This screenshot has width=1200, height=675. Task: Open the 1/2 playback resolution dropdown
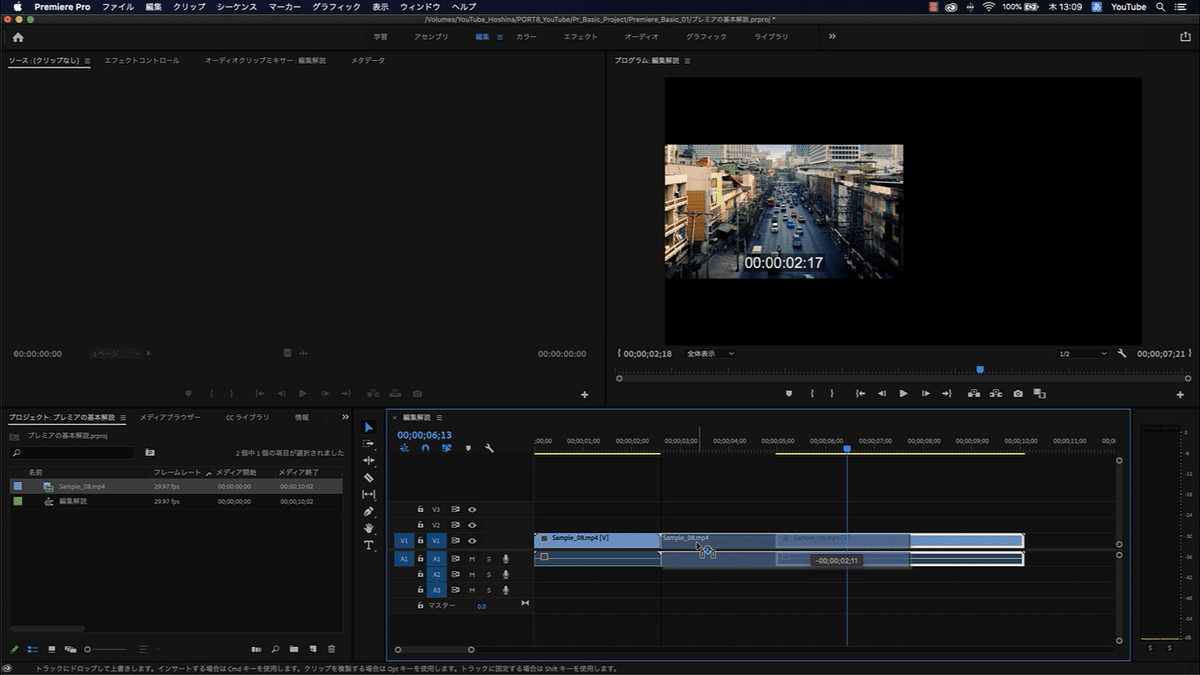(1083, 354)
